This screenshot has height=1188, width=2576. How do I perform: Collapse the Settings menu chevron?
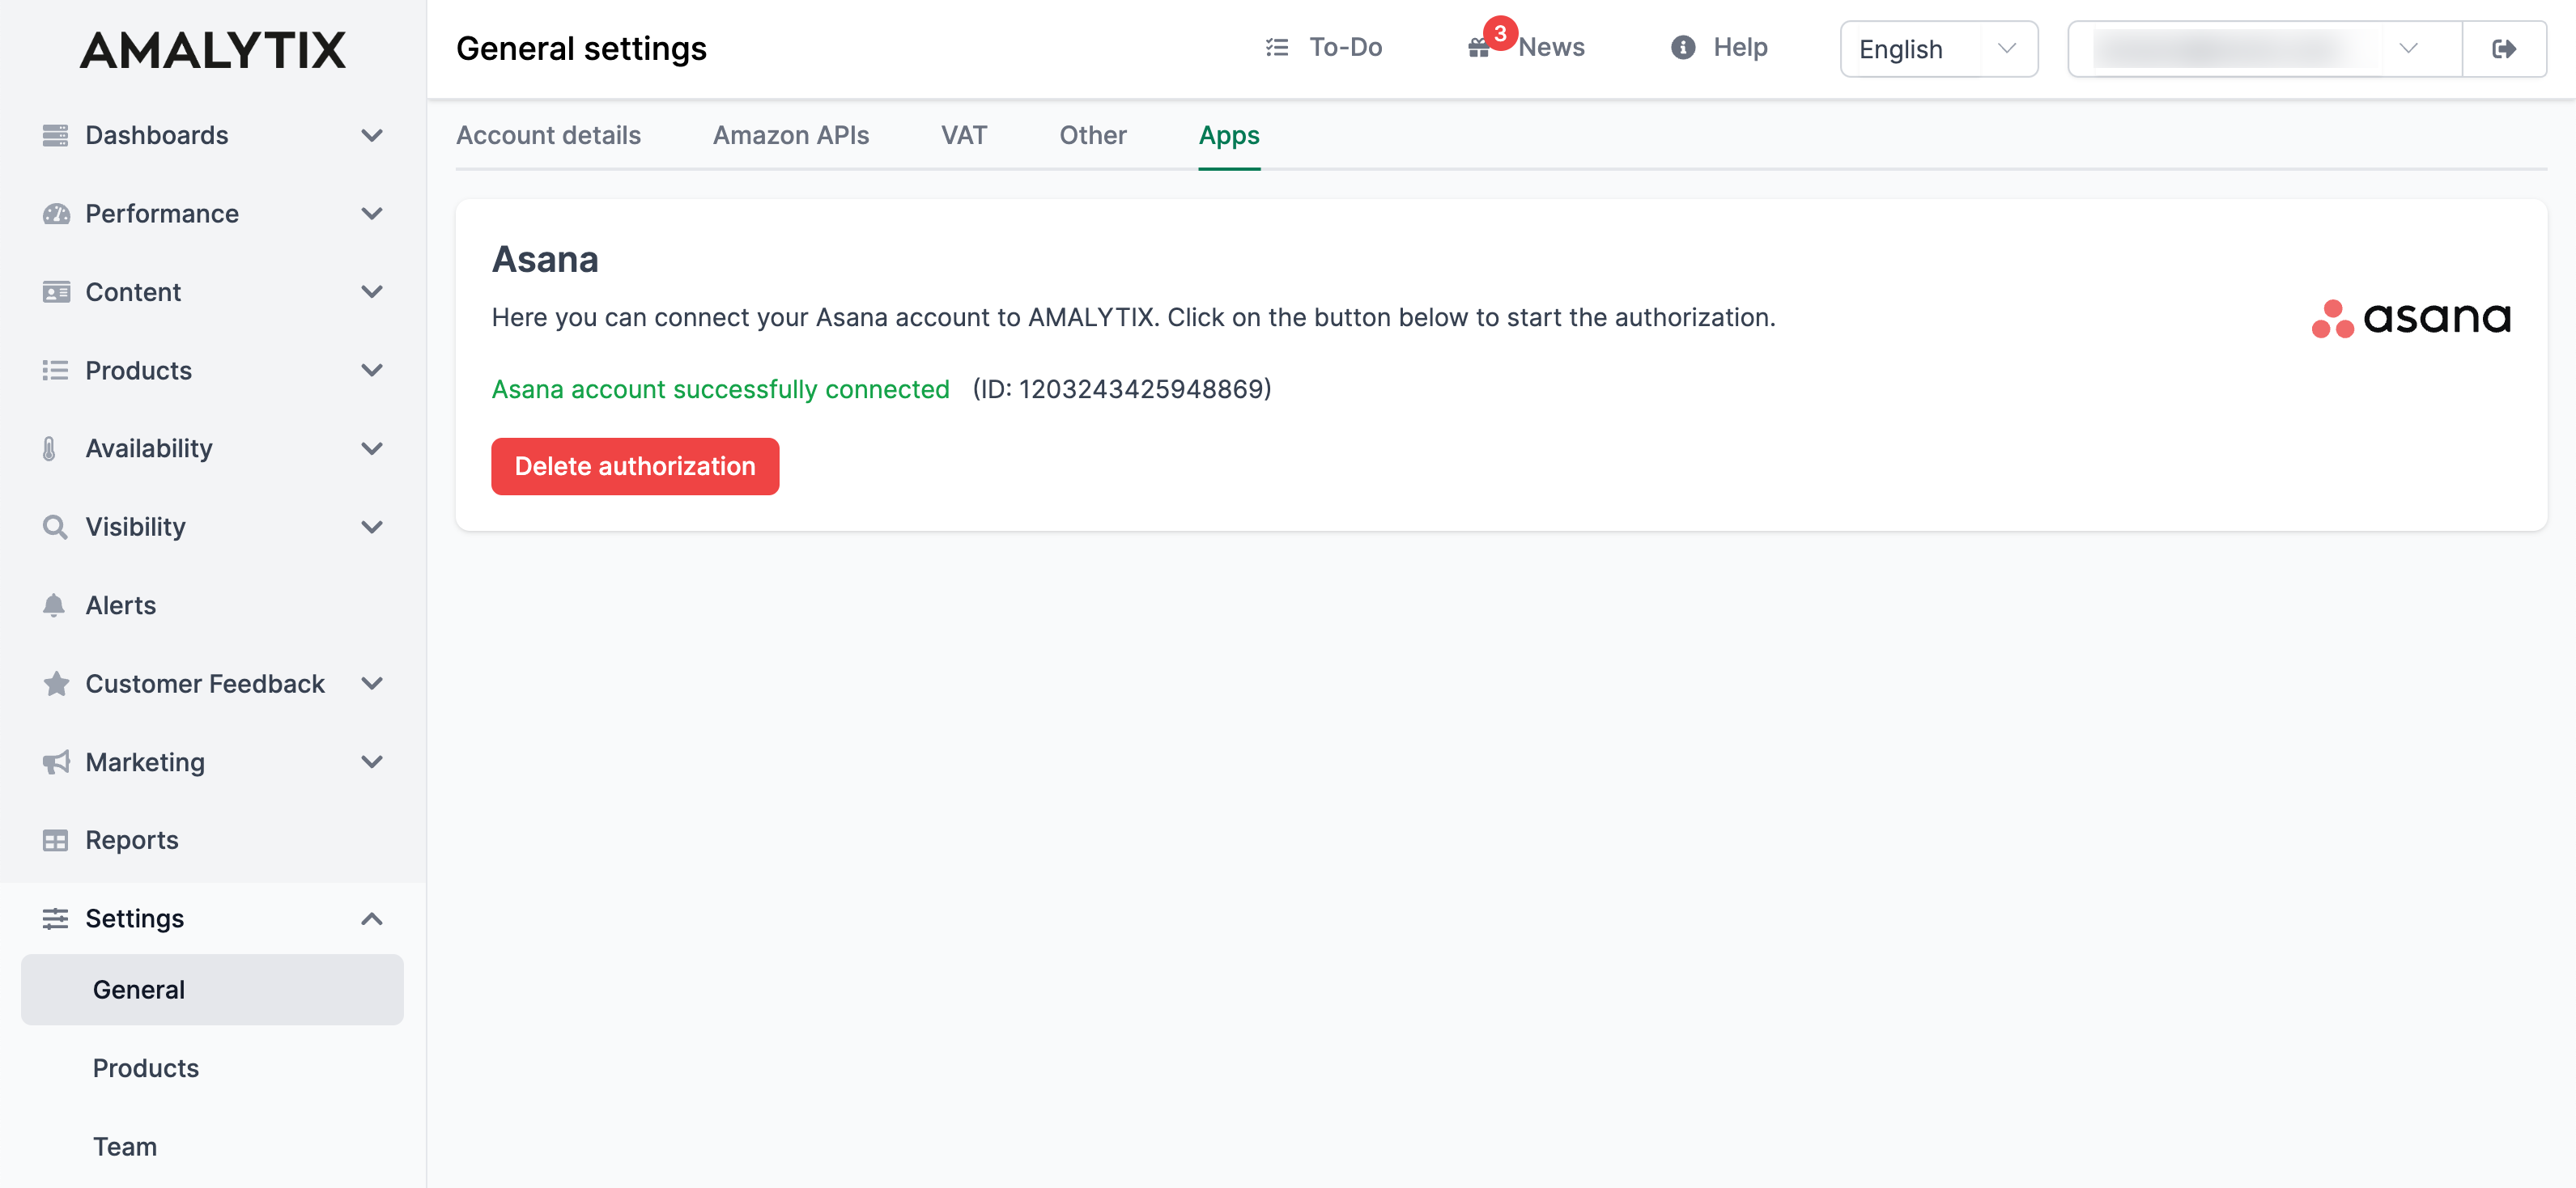[x=372, y=919]
